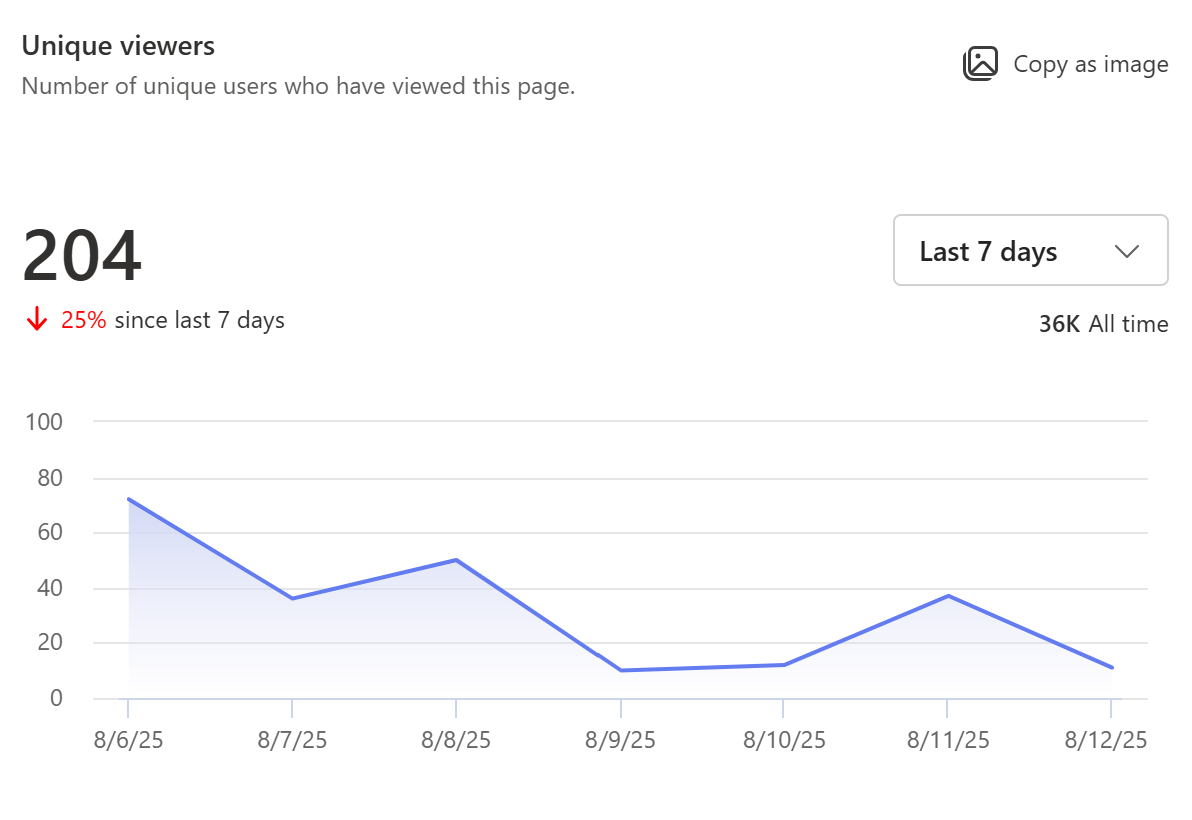Click the Unique viewers heading

click(117, 45)
